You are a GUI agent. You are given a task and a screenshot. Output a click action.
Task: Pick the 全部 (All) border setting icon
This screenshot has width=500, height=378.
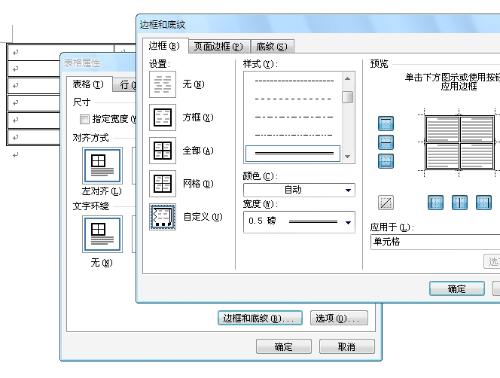click(162, 150)
